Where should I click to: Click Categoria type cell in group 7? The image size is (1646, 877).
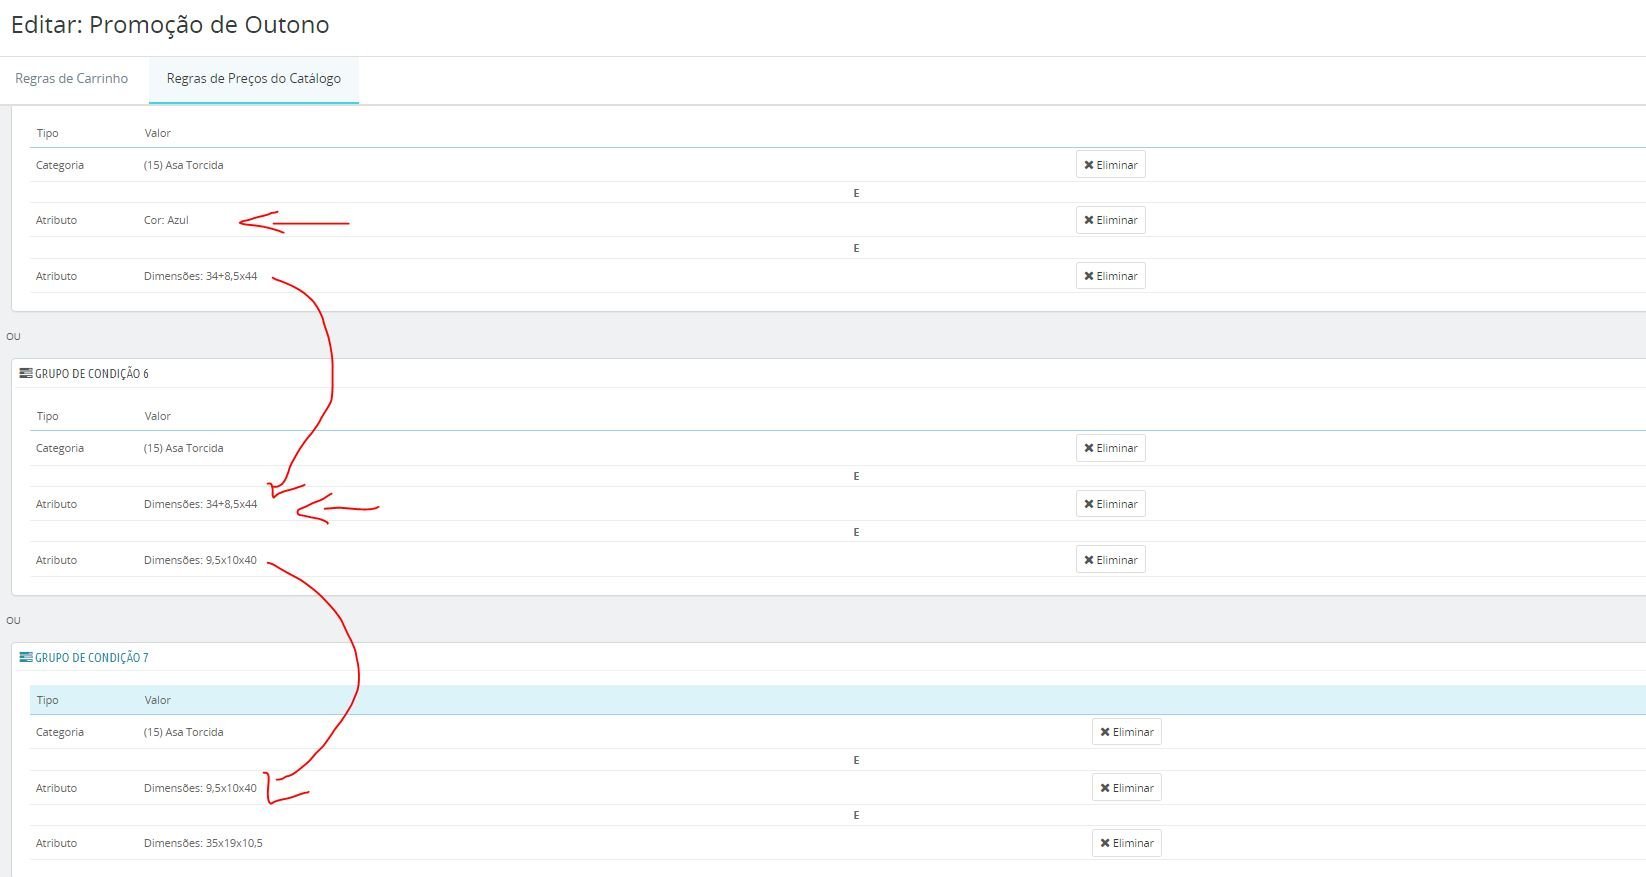click(59, 732)
